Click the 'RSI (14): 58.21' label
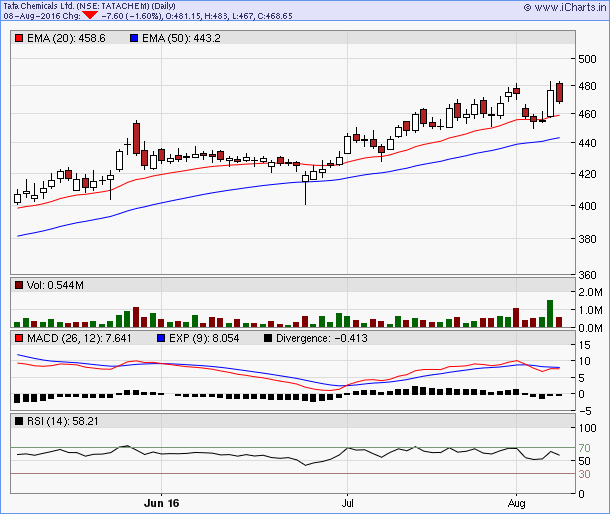Viewport: 610px width, 514px height. (63, 421)
